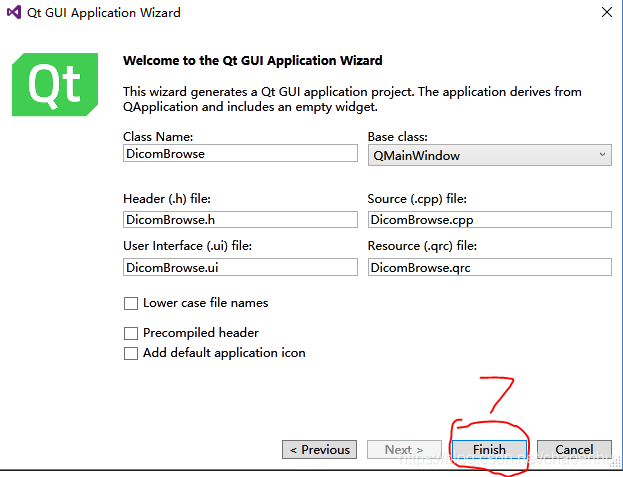Go back with the Previous button

click(319, 449)
